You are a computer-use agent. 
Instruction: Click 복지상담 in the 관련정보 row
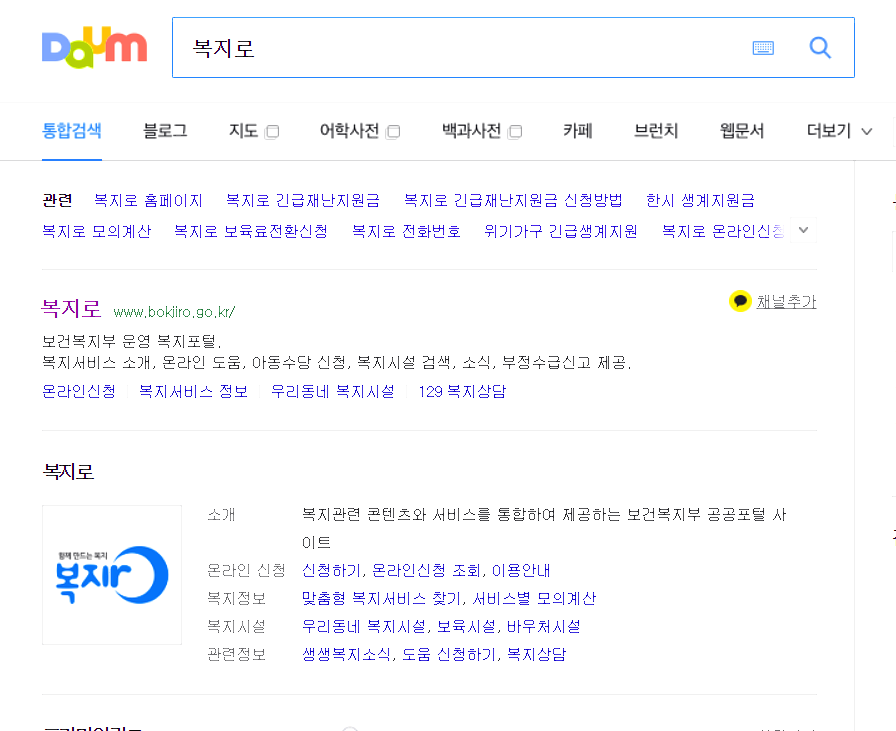click(537, 654)
